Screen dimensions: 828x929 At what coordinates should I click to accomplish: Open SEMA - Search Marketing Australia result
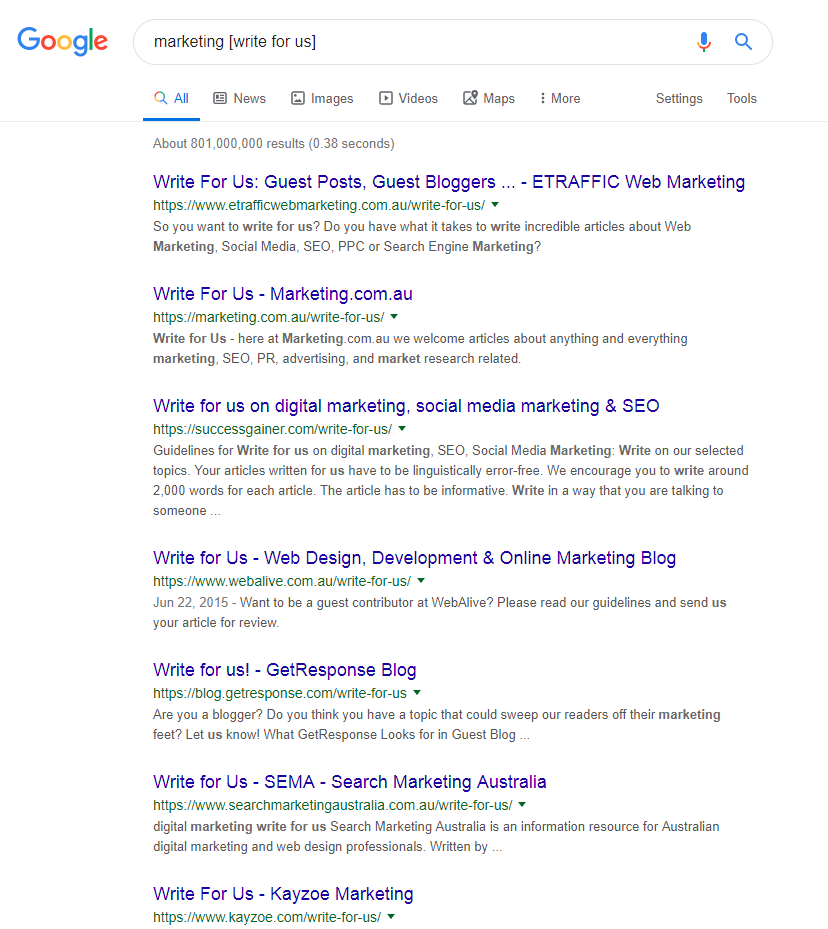pyautogui.click(x=349, y=782)
